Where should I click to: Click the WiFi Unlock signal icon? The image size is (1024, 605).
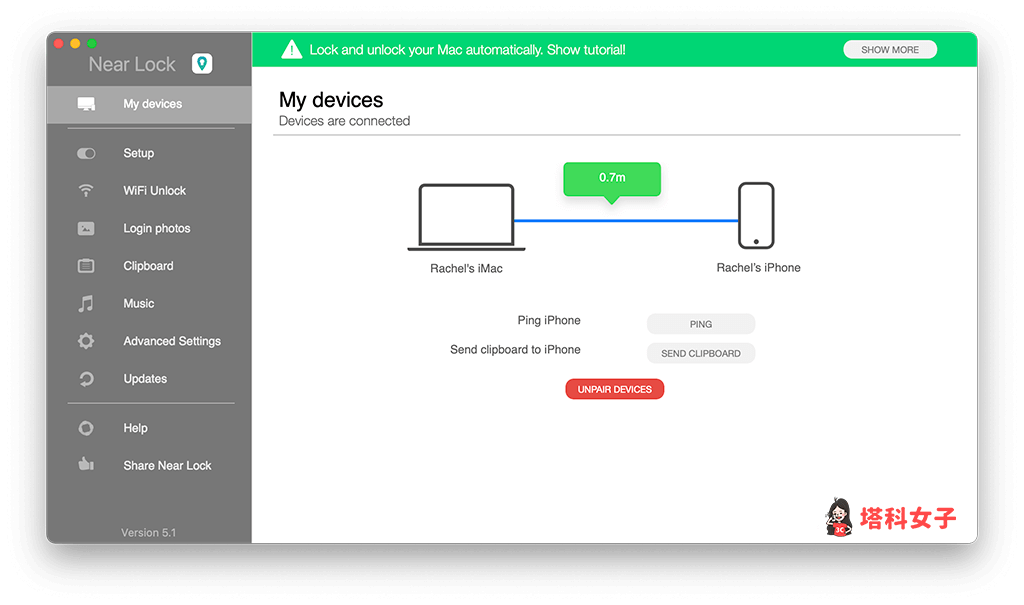click(86, 191)
